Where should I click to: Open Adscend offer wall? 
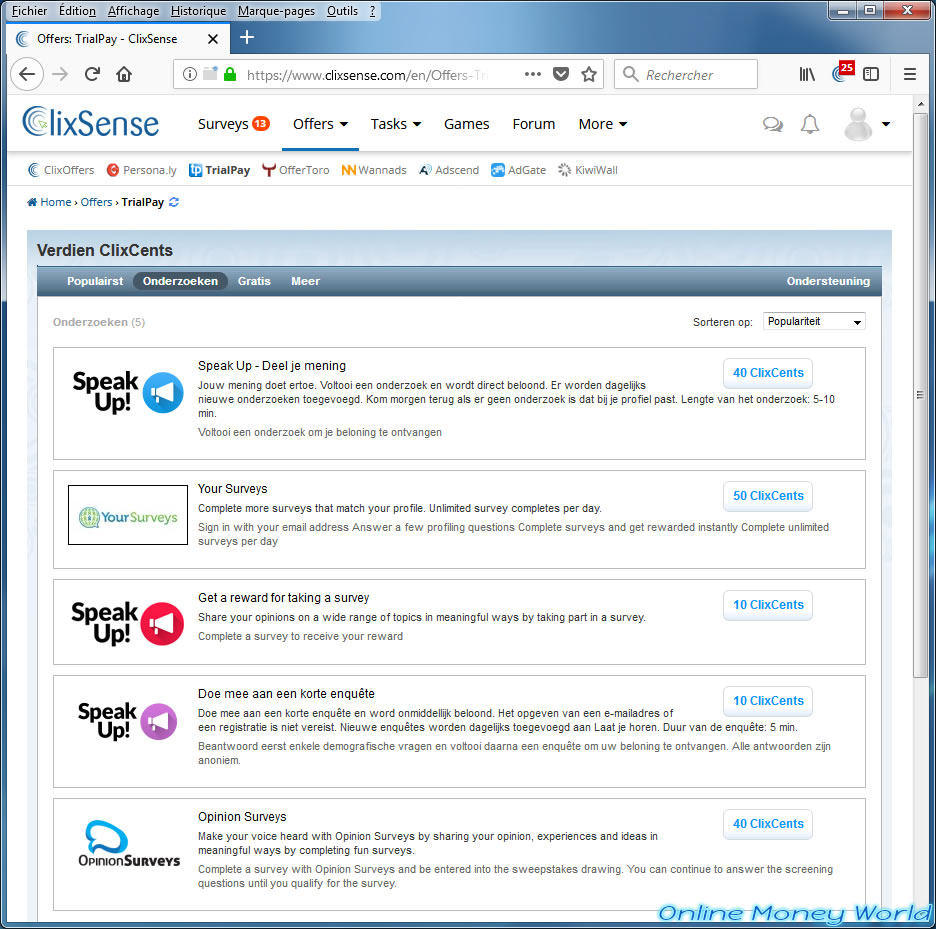(449, 170)
